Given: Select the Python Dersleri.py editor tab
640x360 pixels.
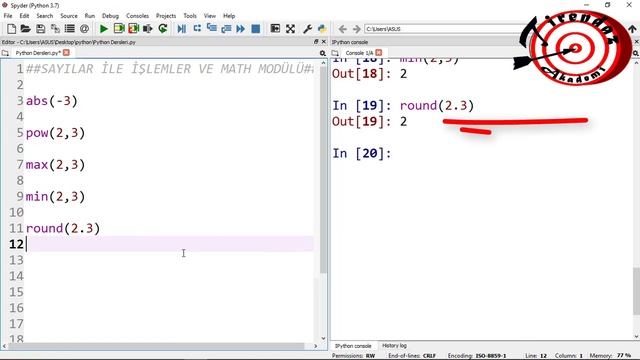Looking at the screenshot, I should [38, 53].
